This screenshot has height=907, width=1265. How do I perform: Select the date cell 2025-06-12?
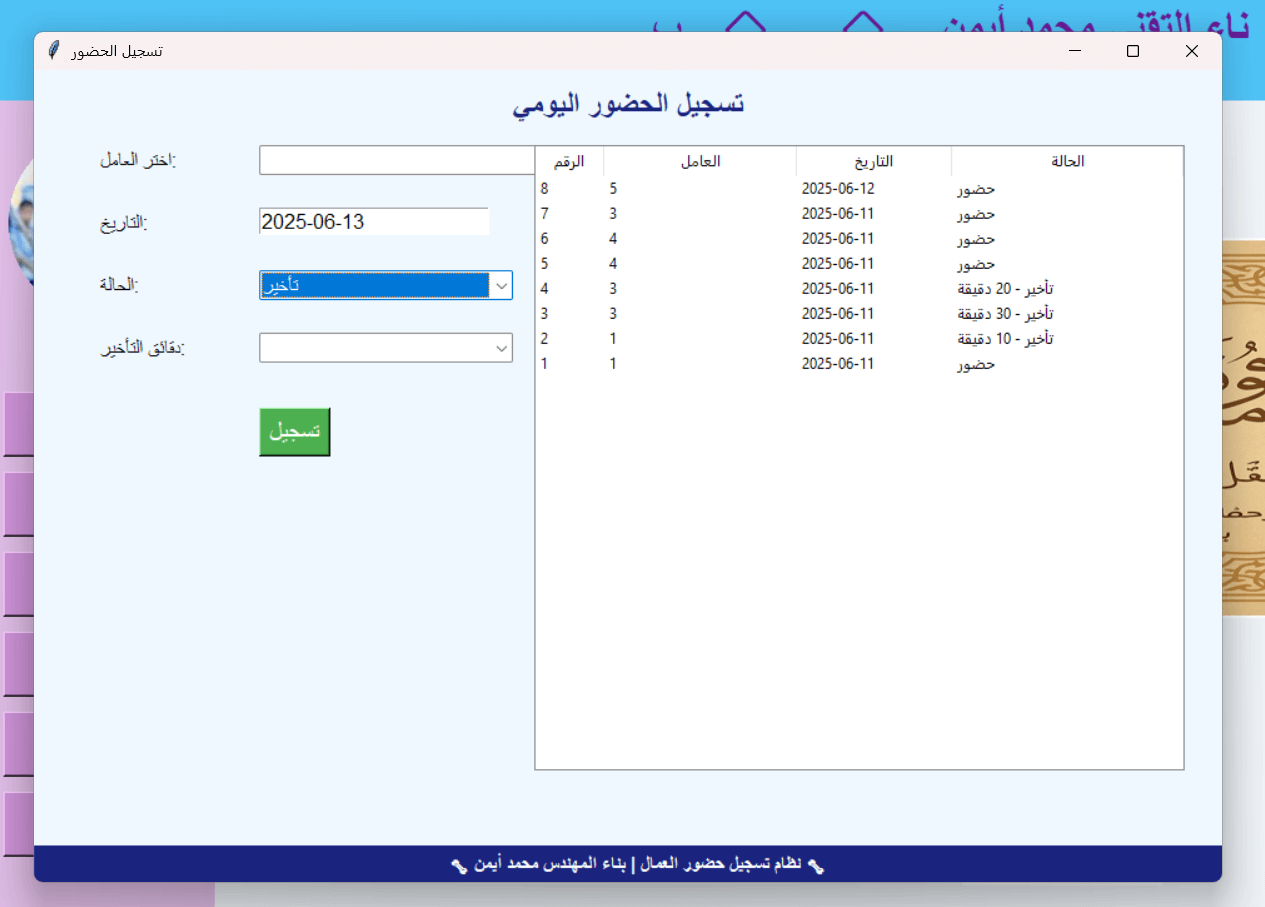point(838,188)
